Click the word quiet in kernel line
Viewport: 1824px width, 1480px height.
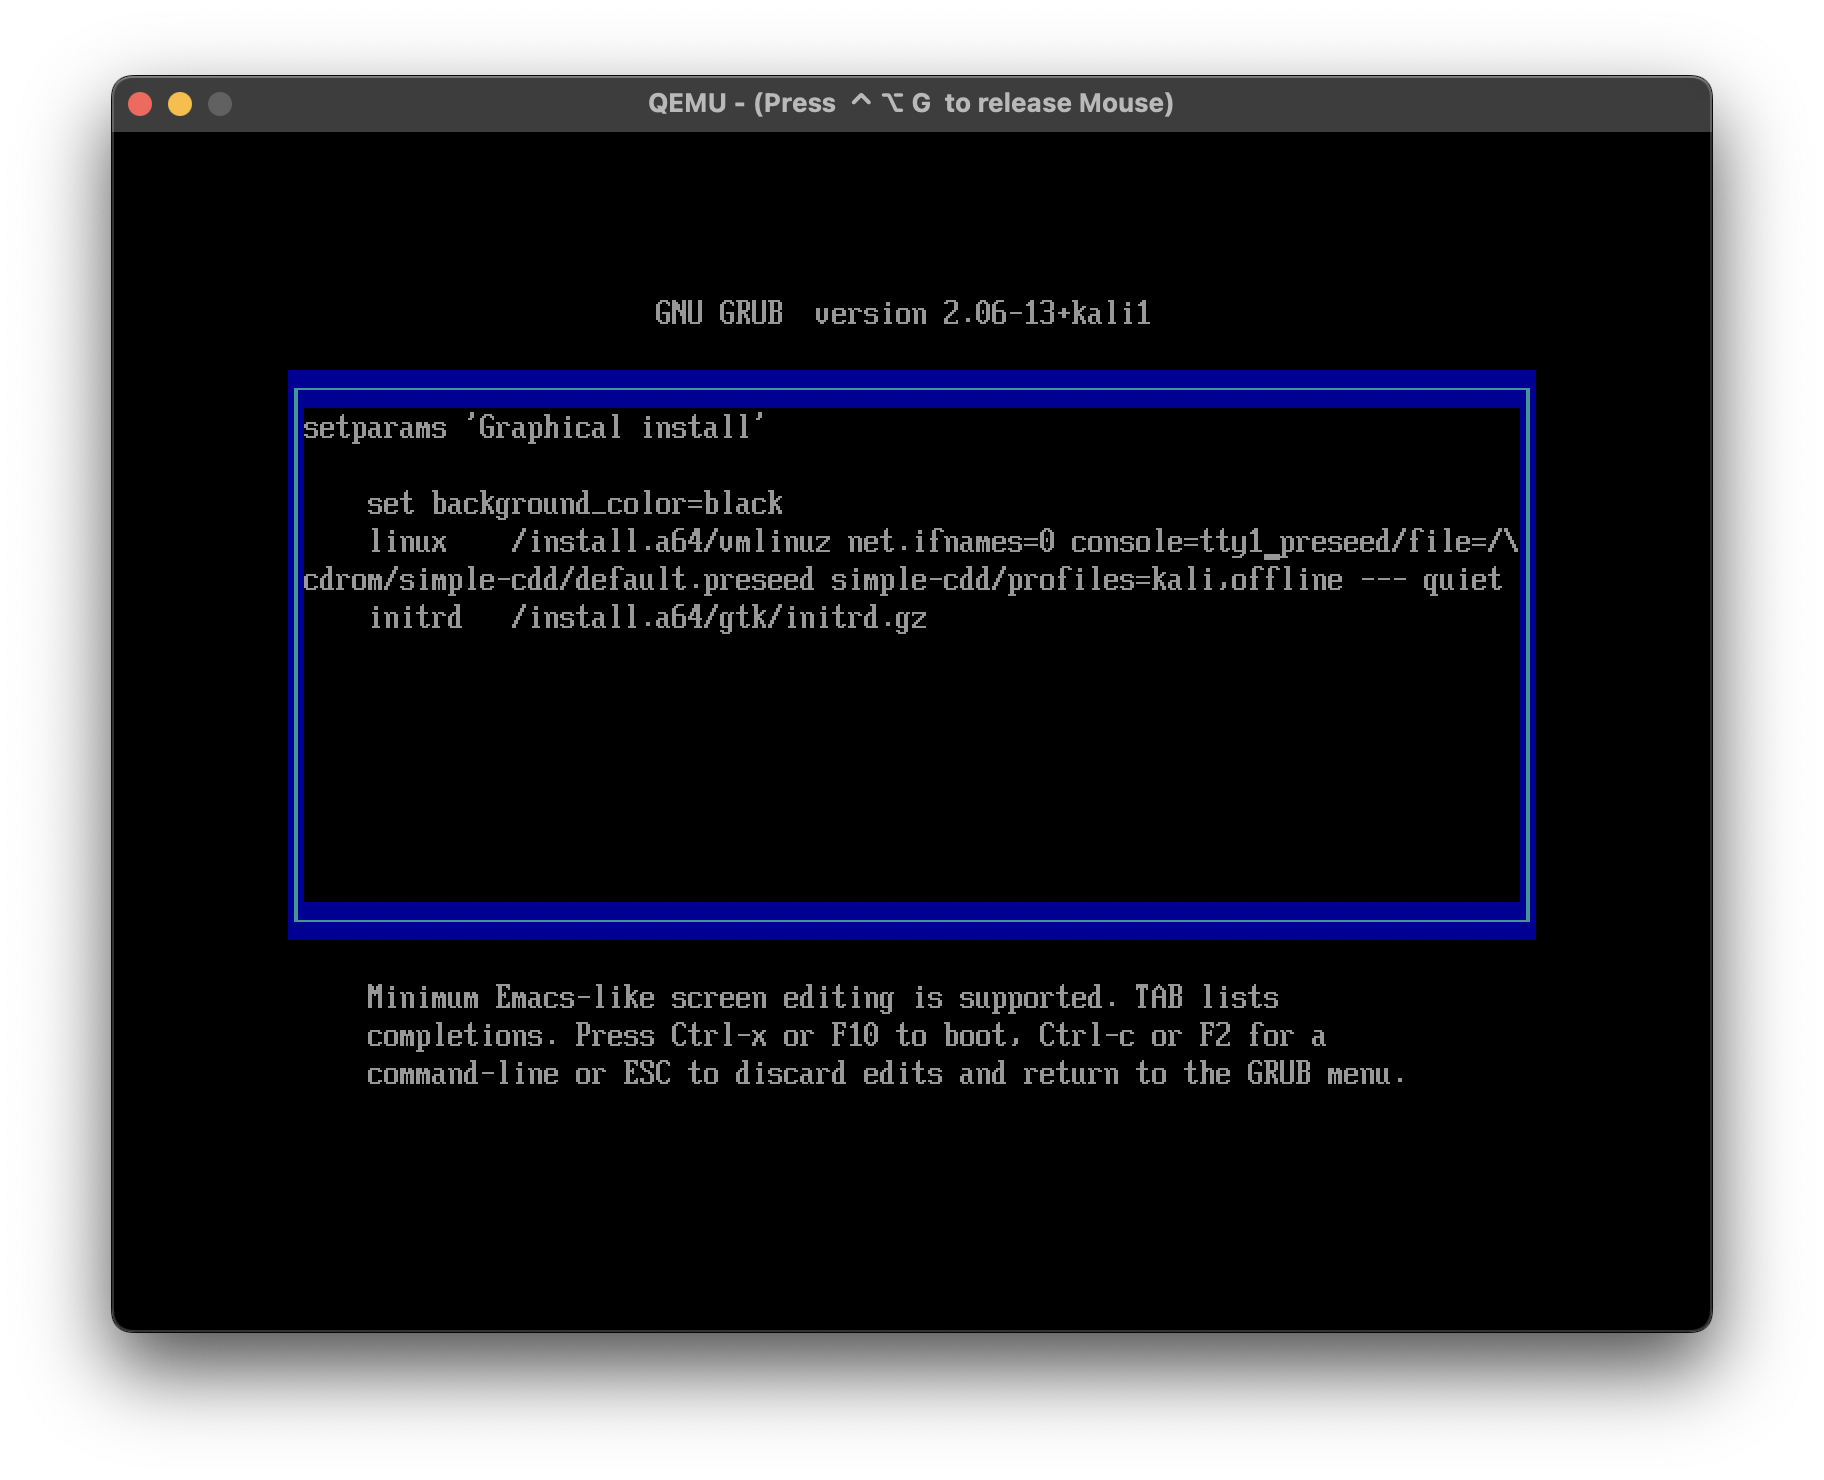(x=1462, y=580)
